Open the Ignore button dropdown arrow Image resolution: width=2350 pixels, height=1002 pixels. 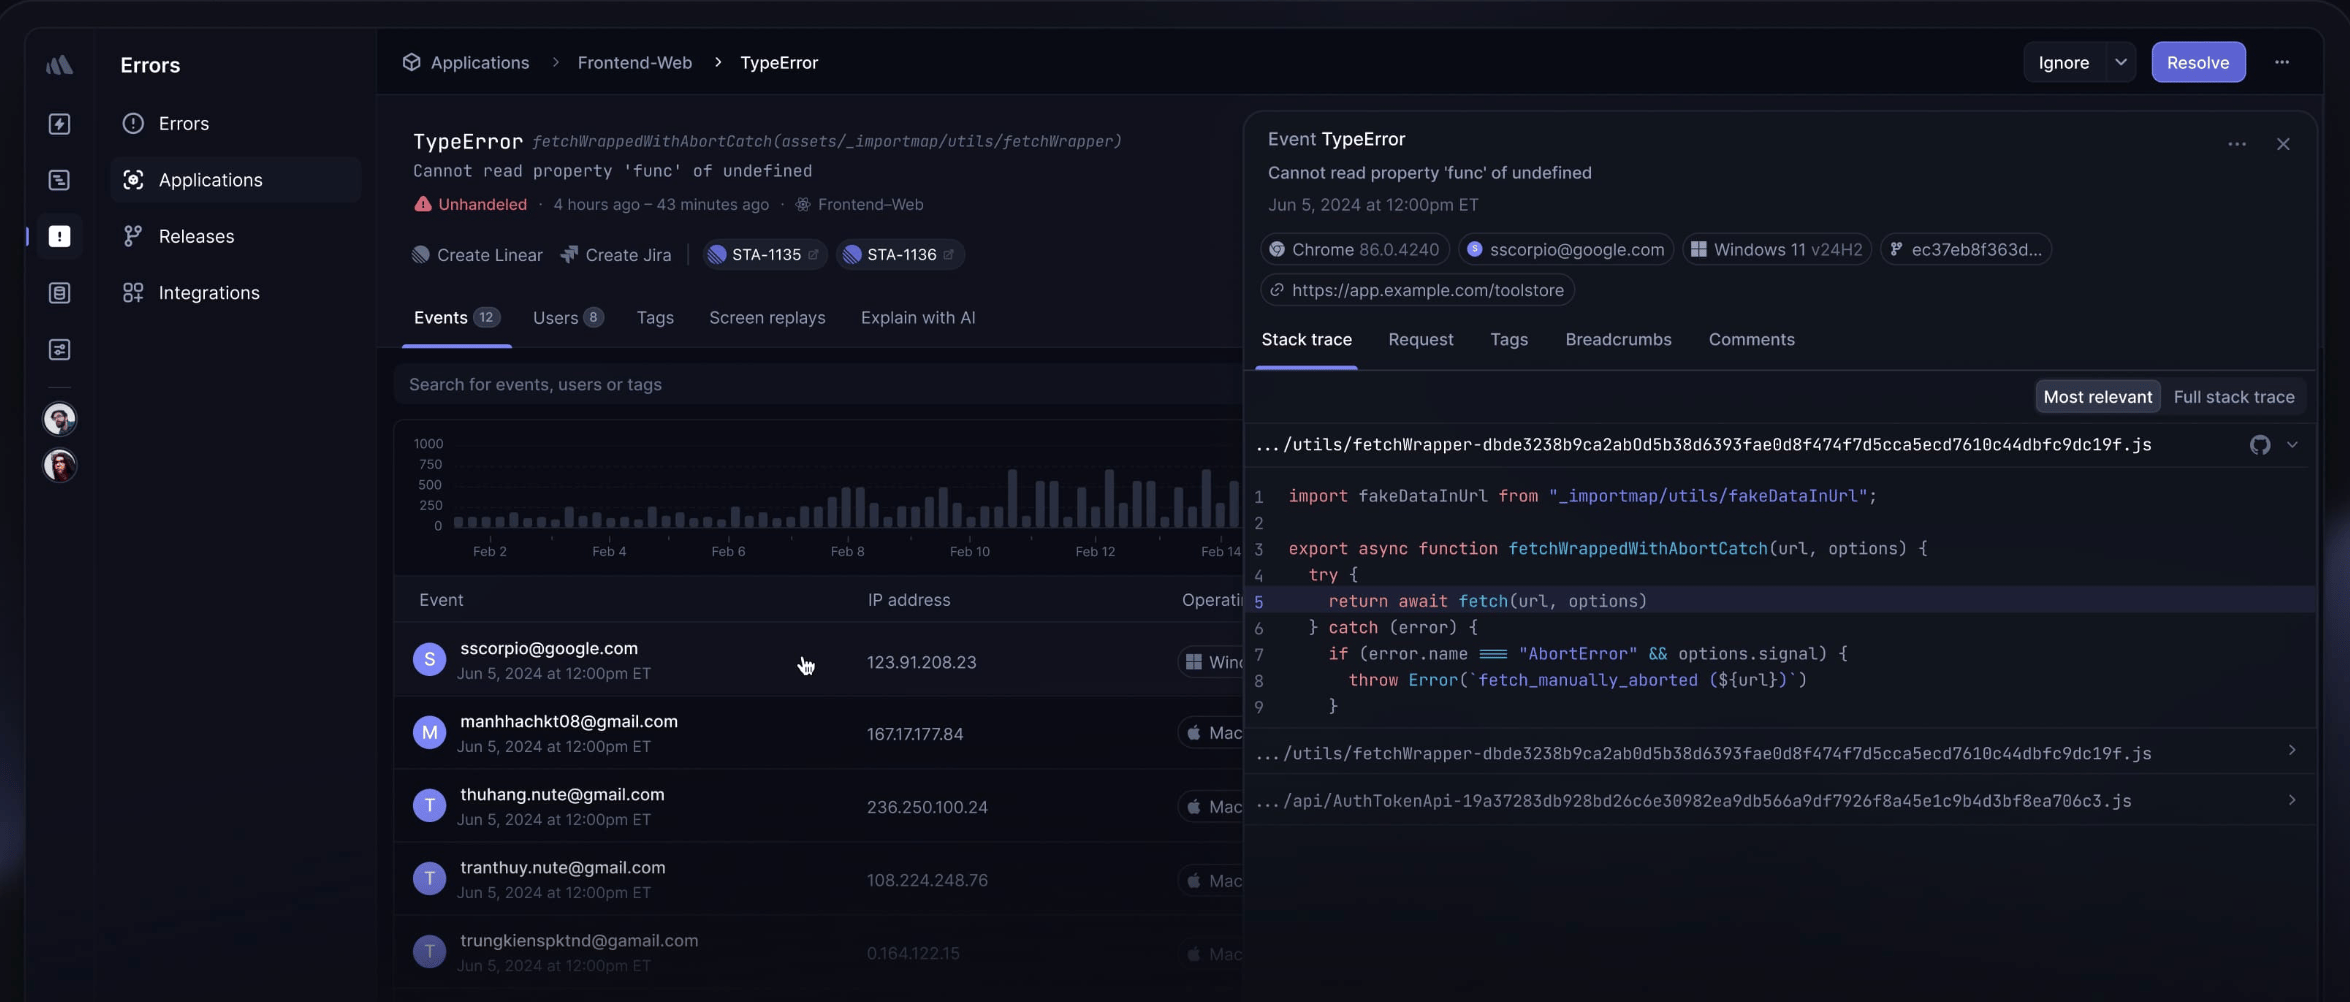click(2121, 62)
